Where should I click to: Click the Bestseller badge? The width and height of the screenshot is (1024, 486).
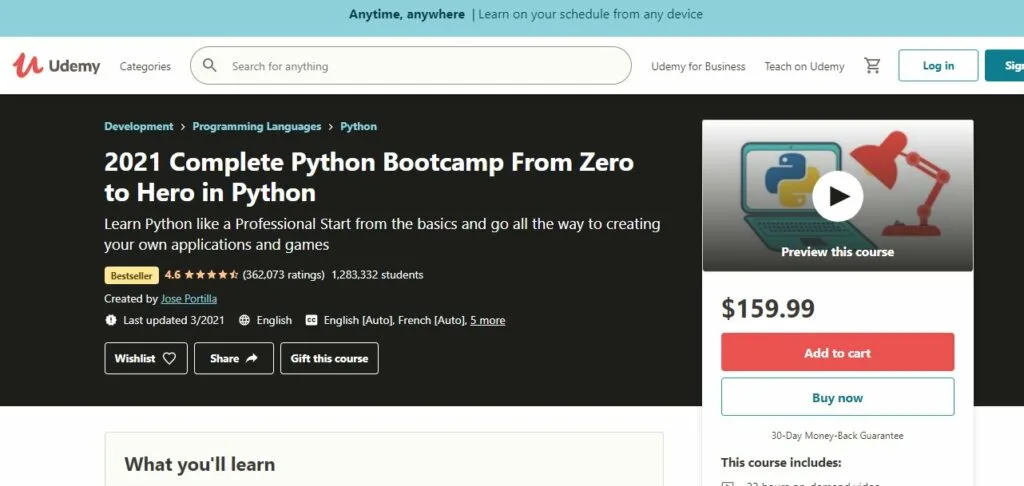[x=131, y=276]
